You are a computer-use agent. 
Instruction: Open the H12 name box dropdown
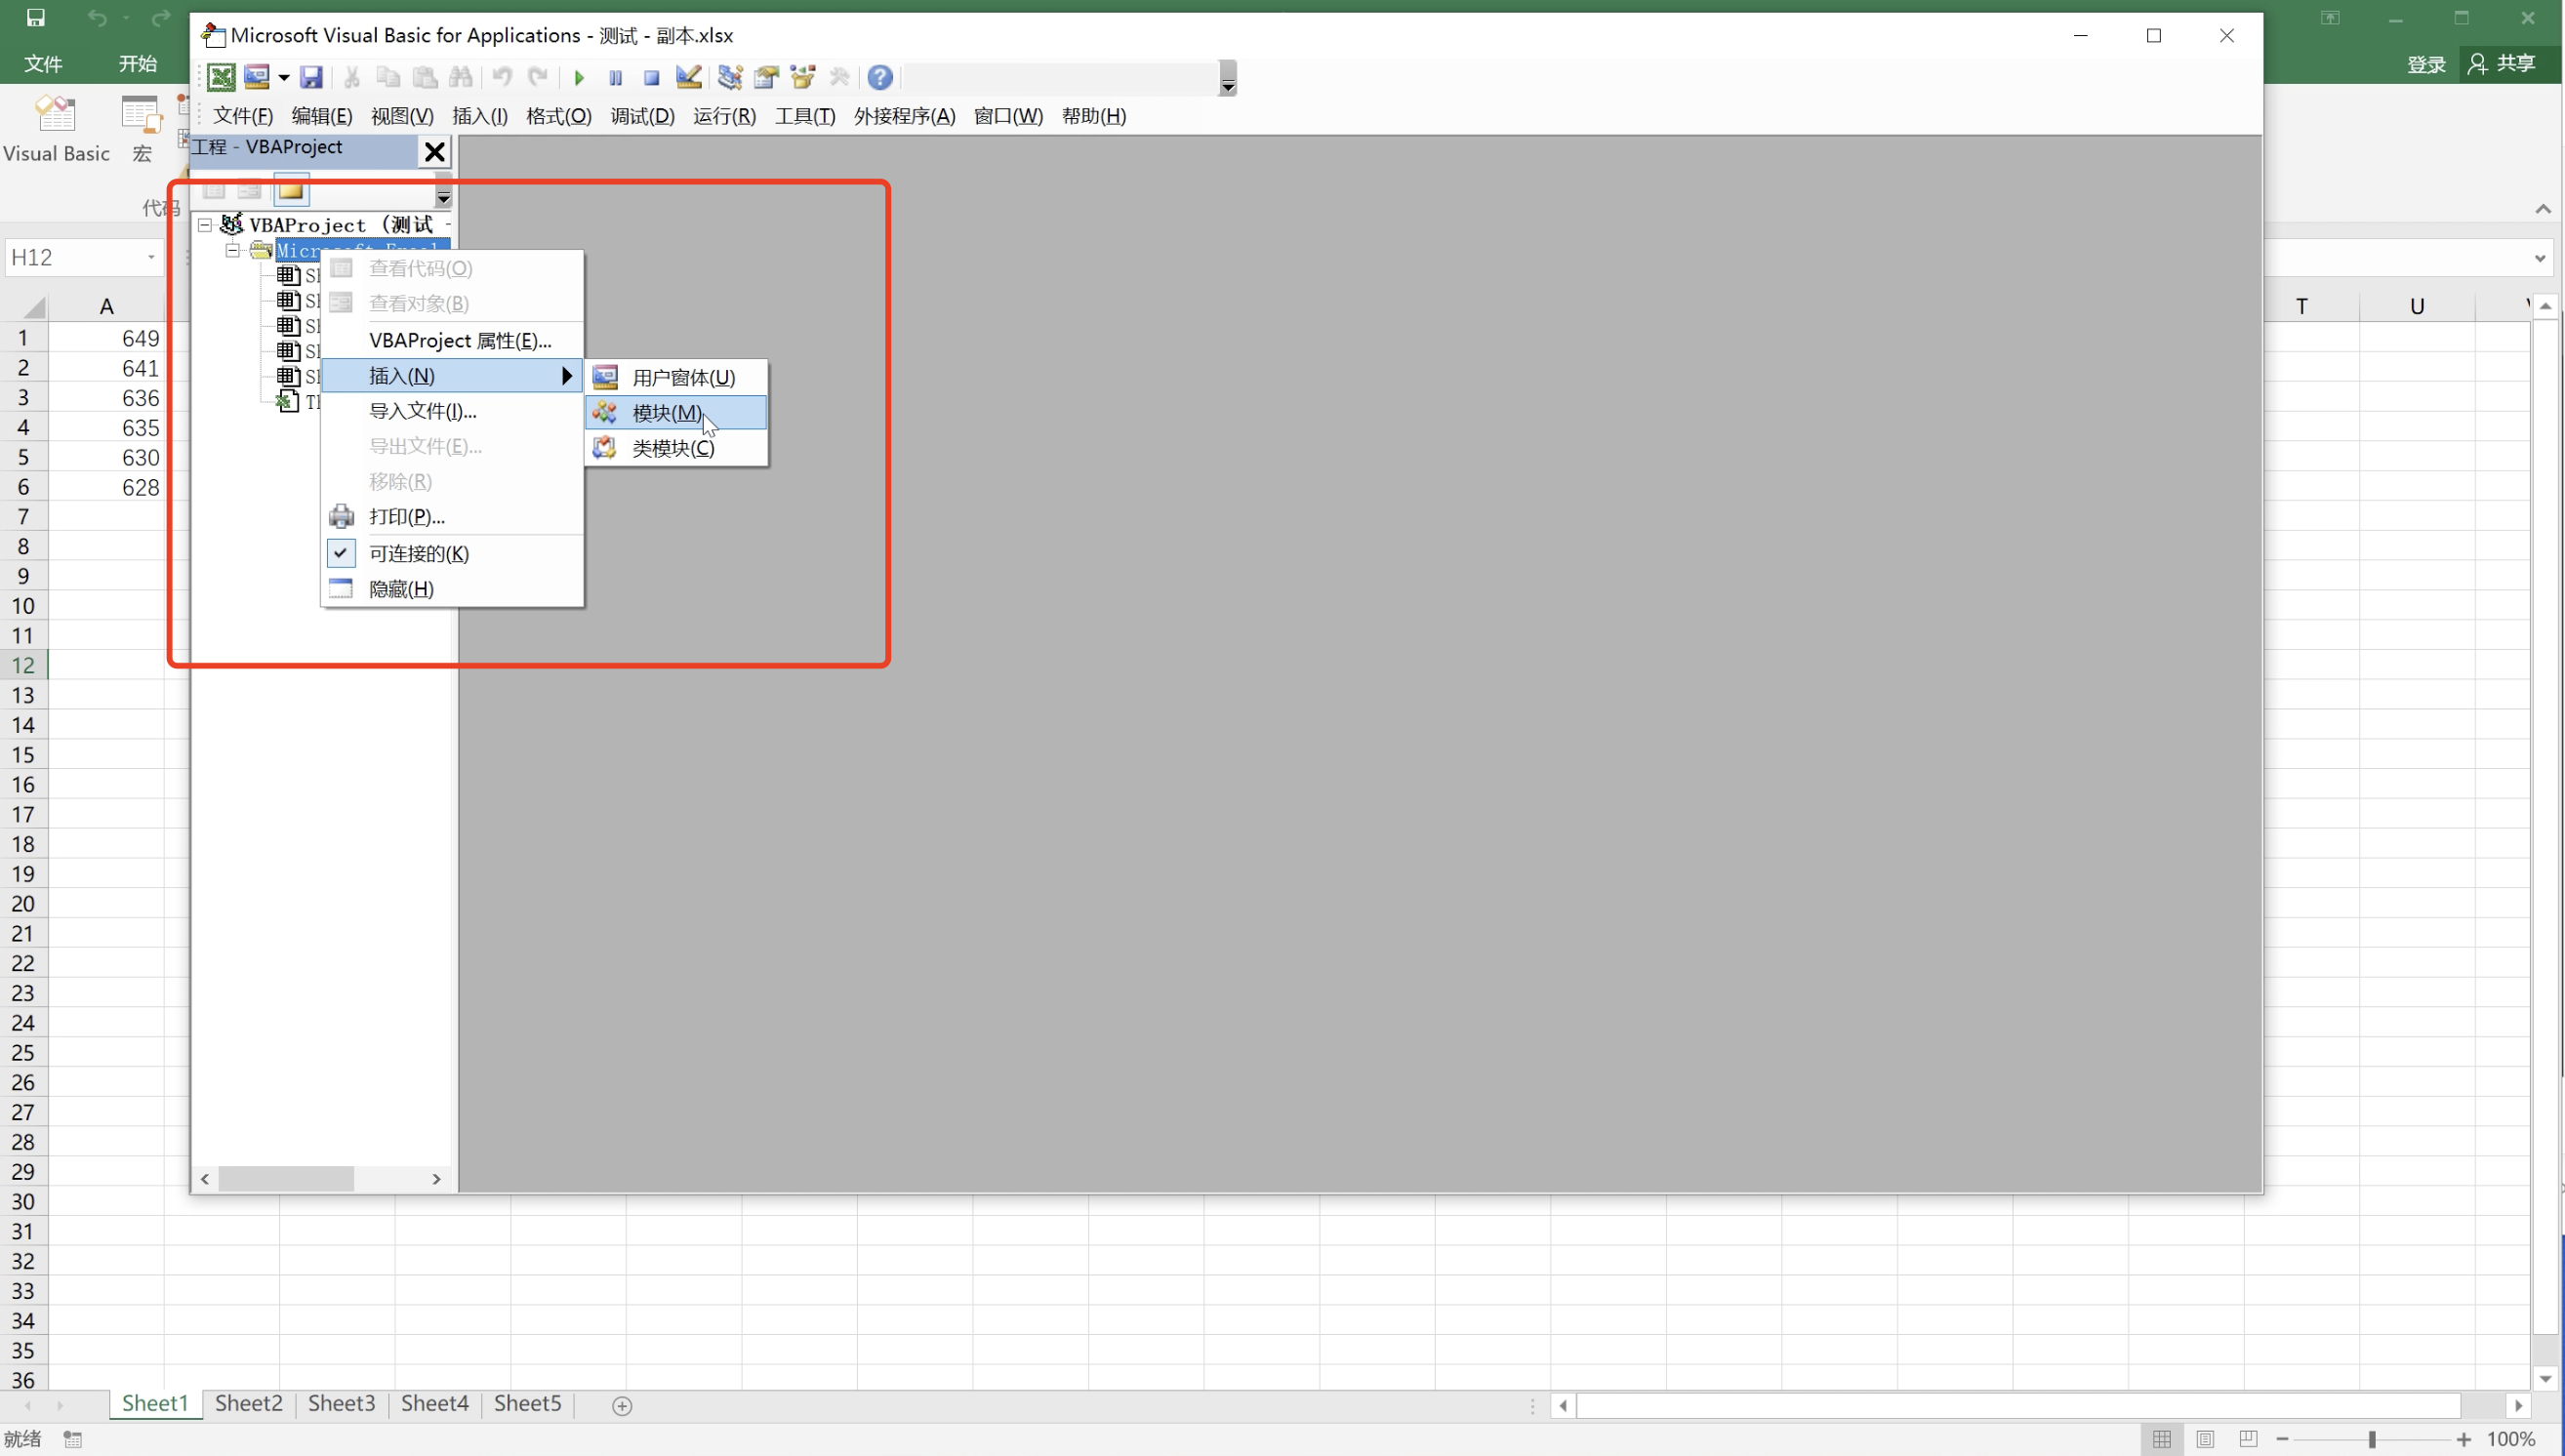coord(151,258)
